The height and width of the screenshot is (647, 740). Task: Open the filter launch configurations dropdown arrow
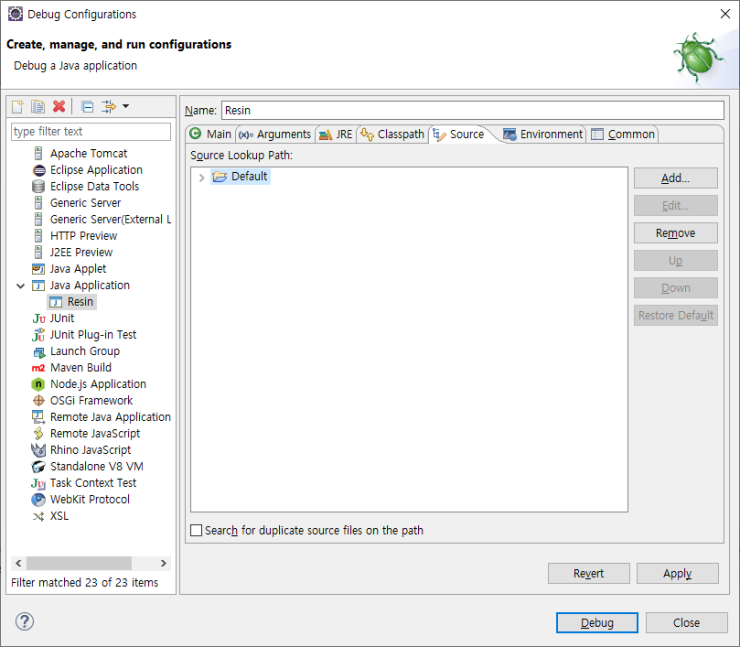coord(125,107)
